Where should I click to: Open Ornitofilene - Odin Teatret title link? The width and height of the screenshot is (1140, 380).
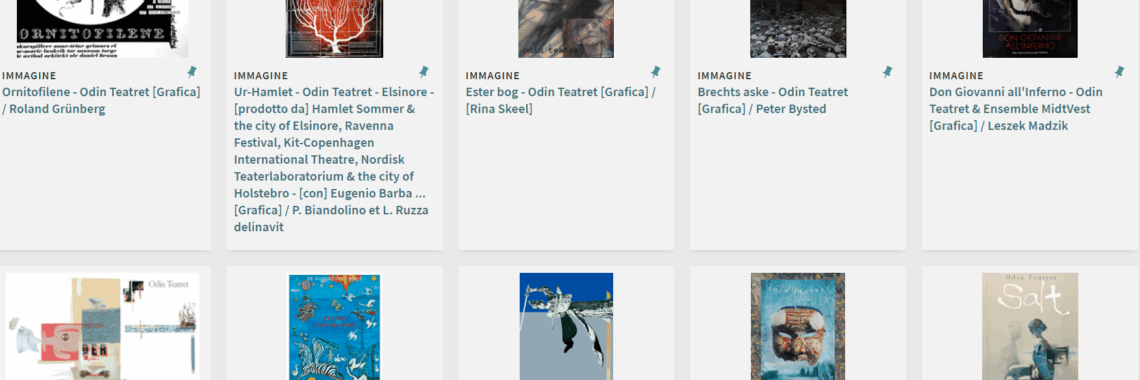pos(101,100)
